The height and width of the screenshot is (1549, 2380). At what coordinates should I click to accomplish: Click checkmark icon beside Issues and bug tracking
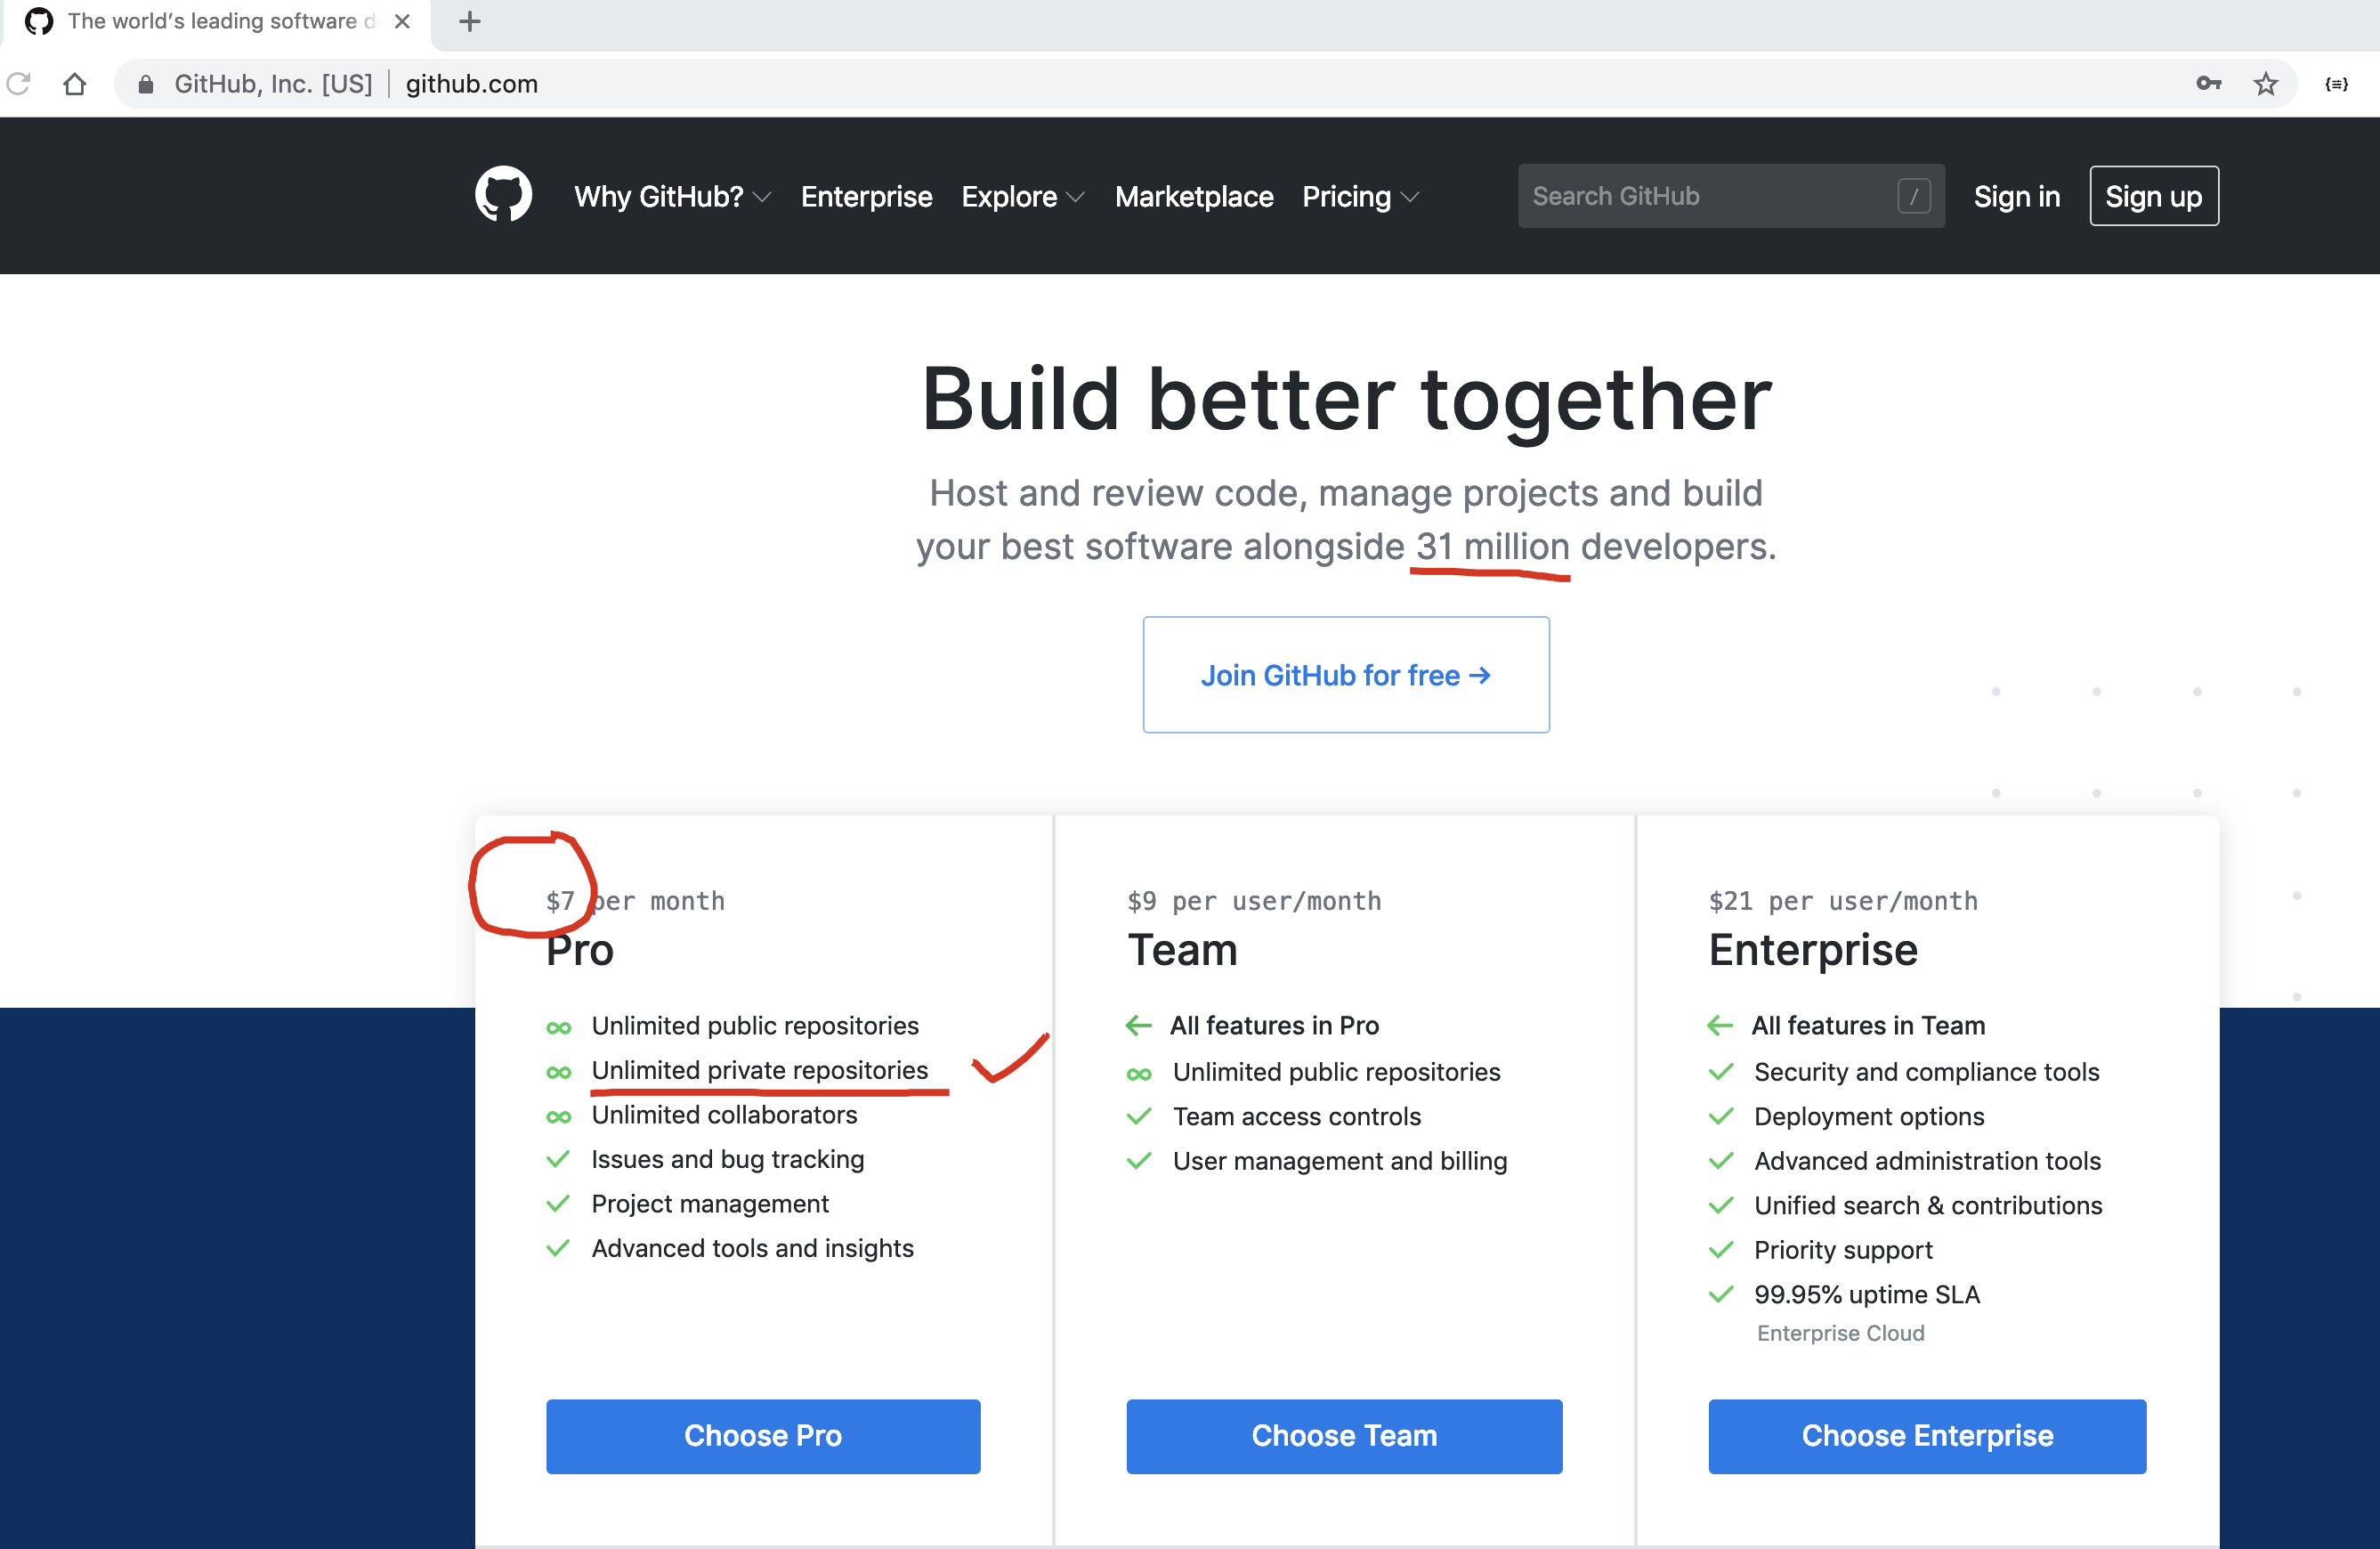pyautogui.click(x=558, y=1159)
